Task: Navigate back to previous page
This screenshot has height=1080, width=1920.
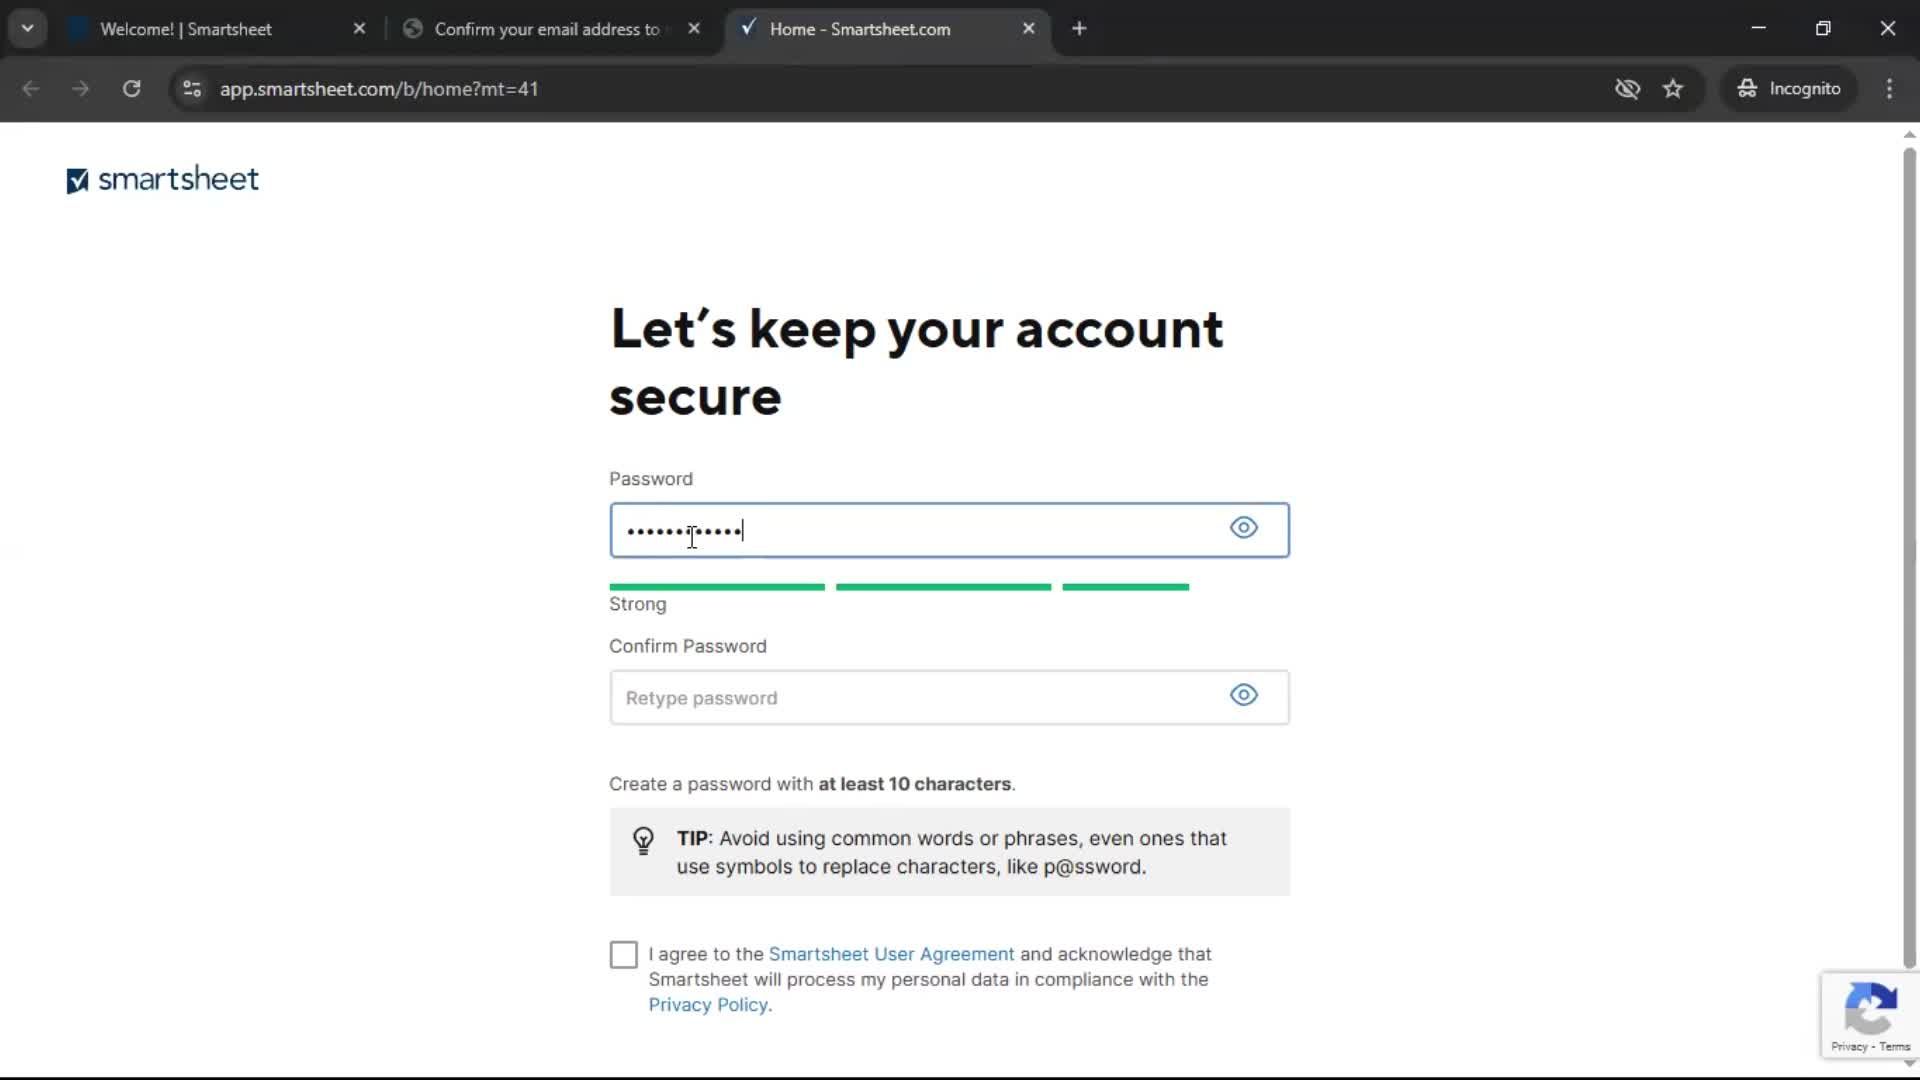Action: coord(31,88)
